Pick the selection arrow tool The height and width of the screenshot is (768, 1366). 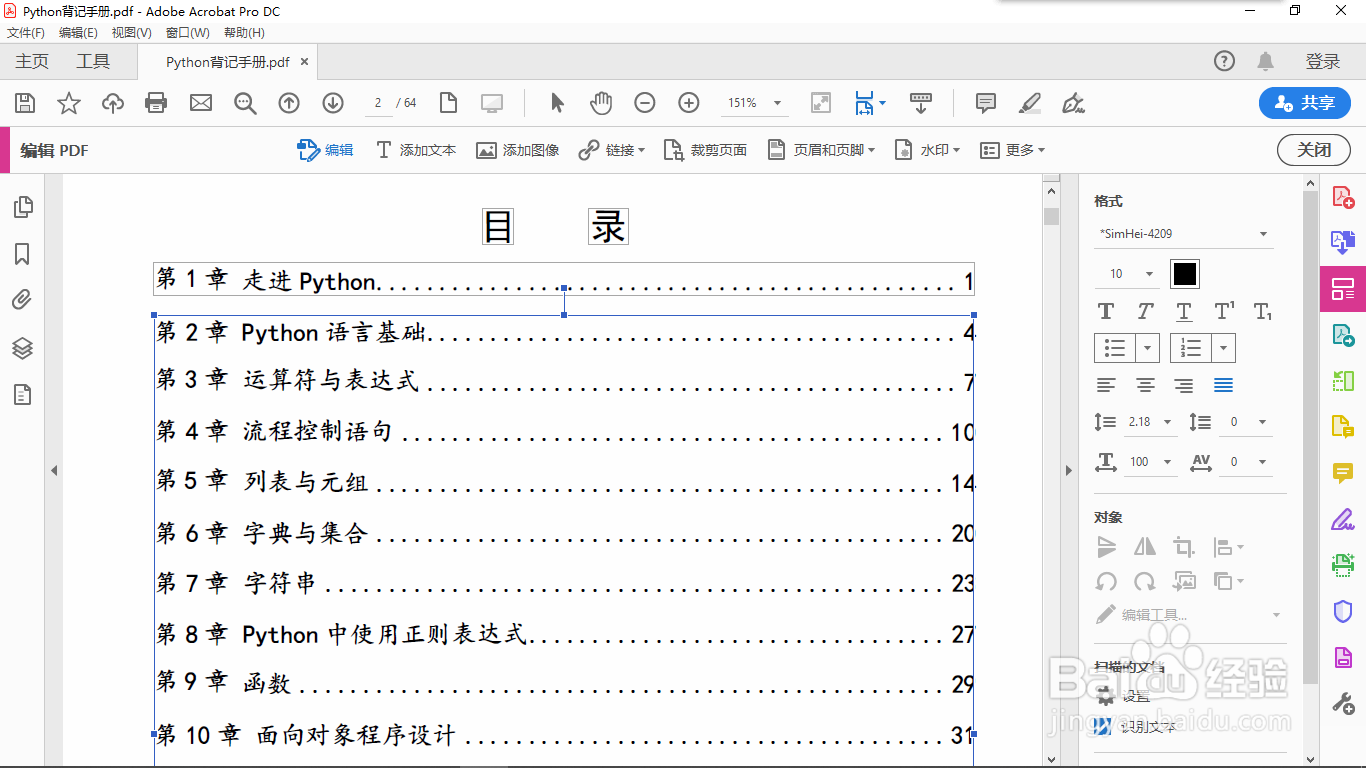(557, 103)
